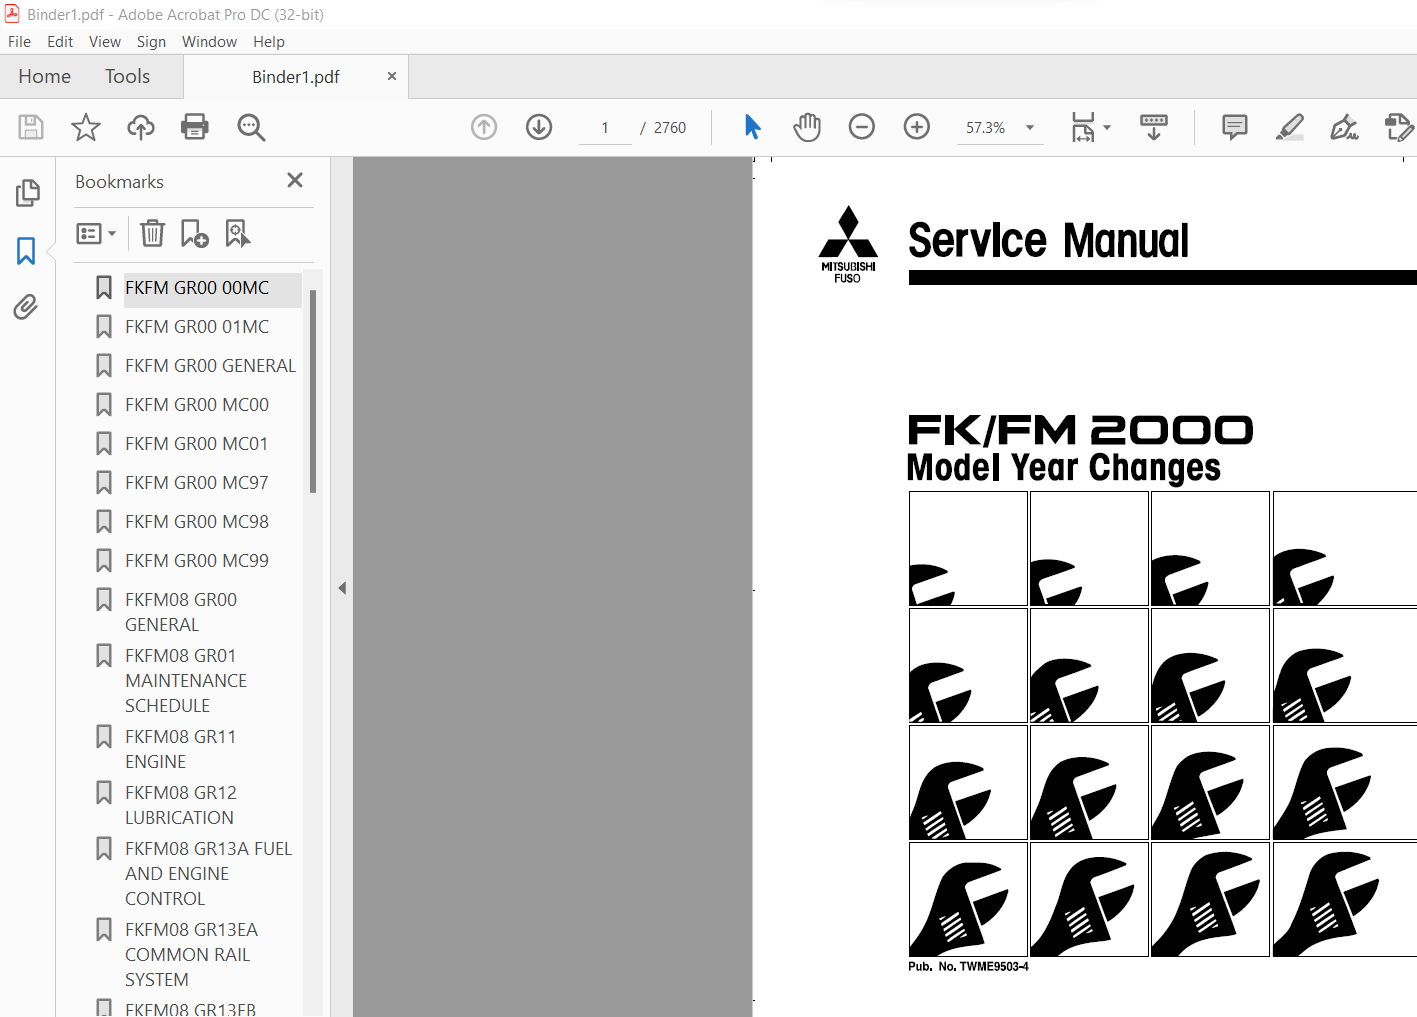Open the Find text magnifier

click(x=251, y=127)
